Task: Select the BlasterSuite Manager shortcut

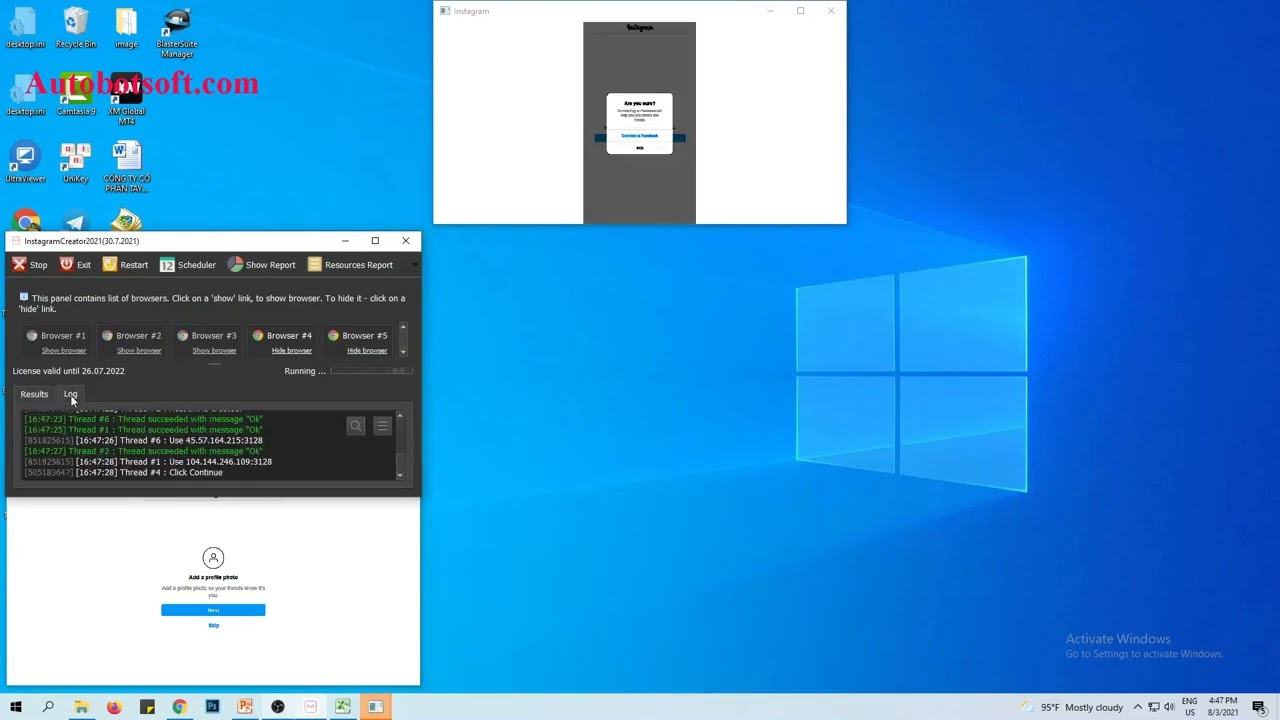Action: pos(177,33)
